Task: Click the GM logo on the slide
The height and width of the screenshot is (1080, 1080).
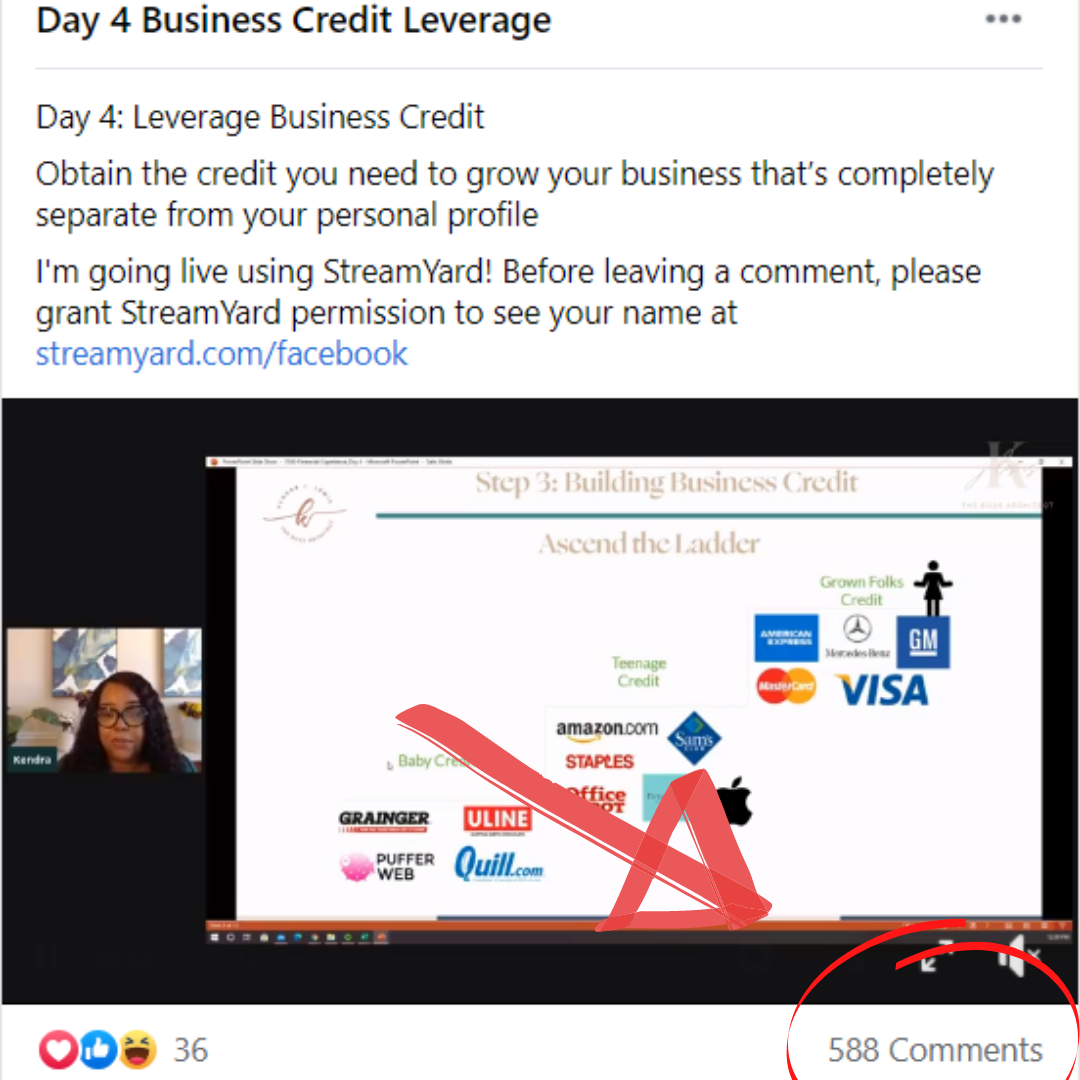Action: (923, 643)
